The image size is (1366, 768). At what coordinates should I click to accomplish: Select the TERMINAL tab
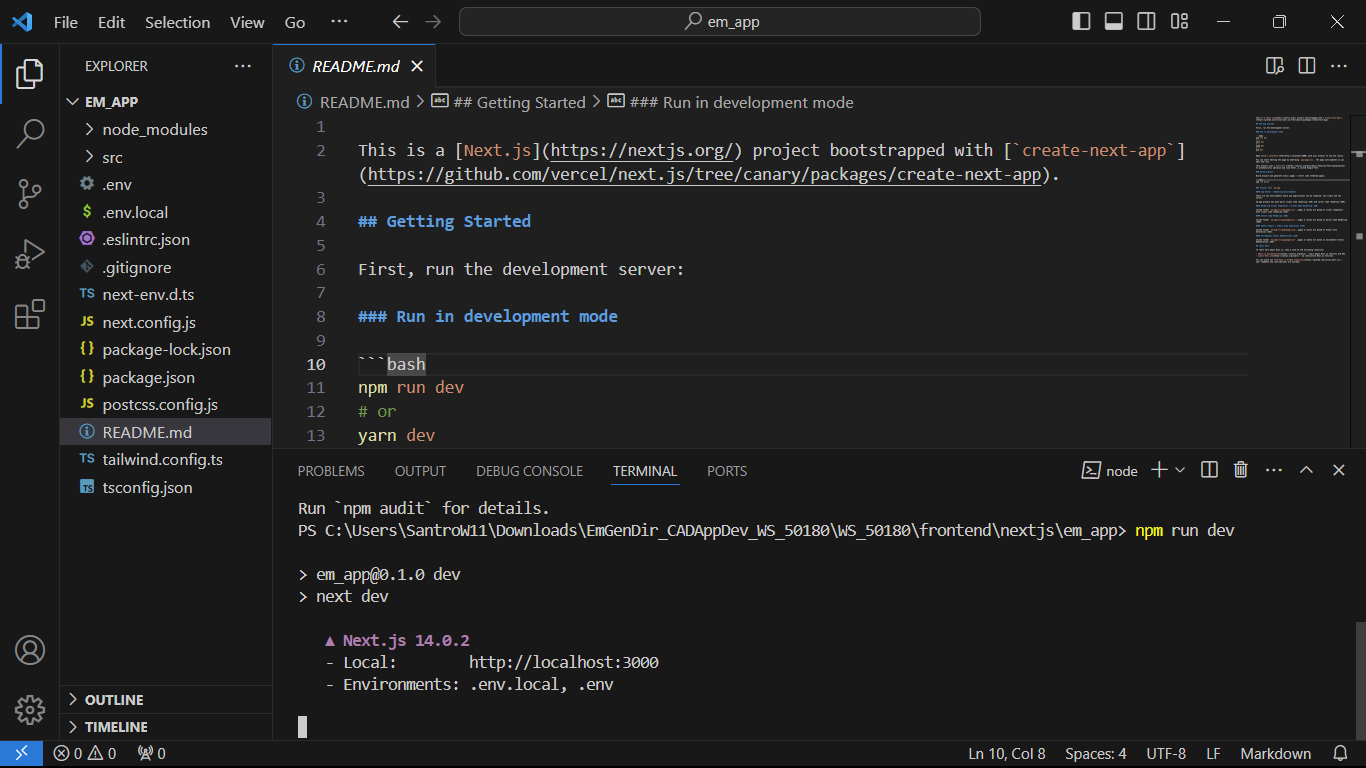pos(645,471)
